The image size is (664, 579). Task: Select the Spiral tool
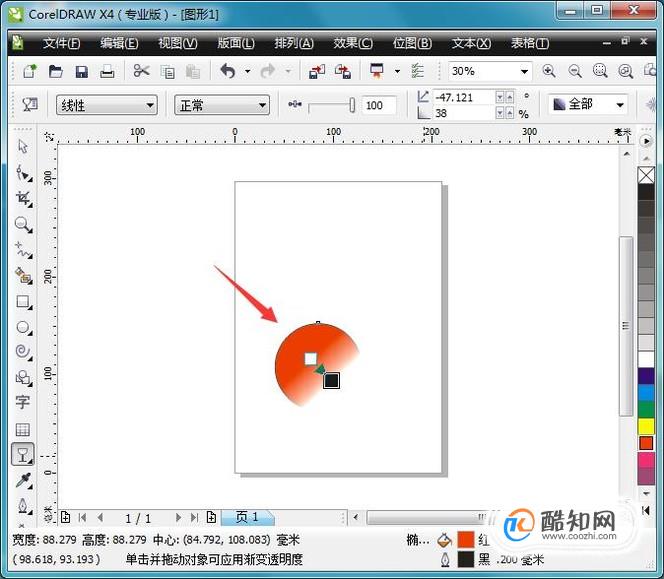[x=23, y=352]
